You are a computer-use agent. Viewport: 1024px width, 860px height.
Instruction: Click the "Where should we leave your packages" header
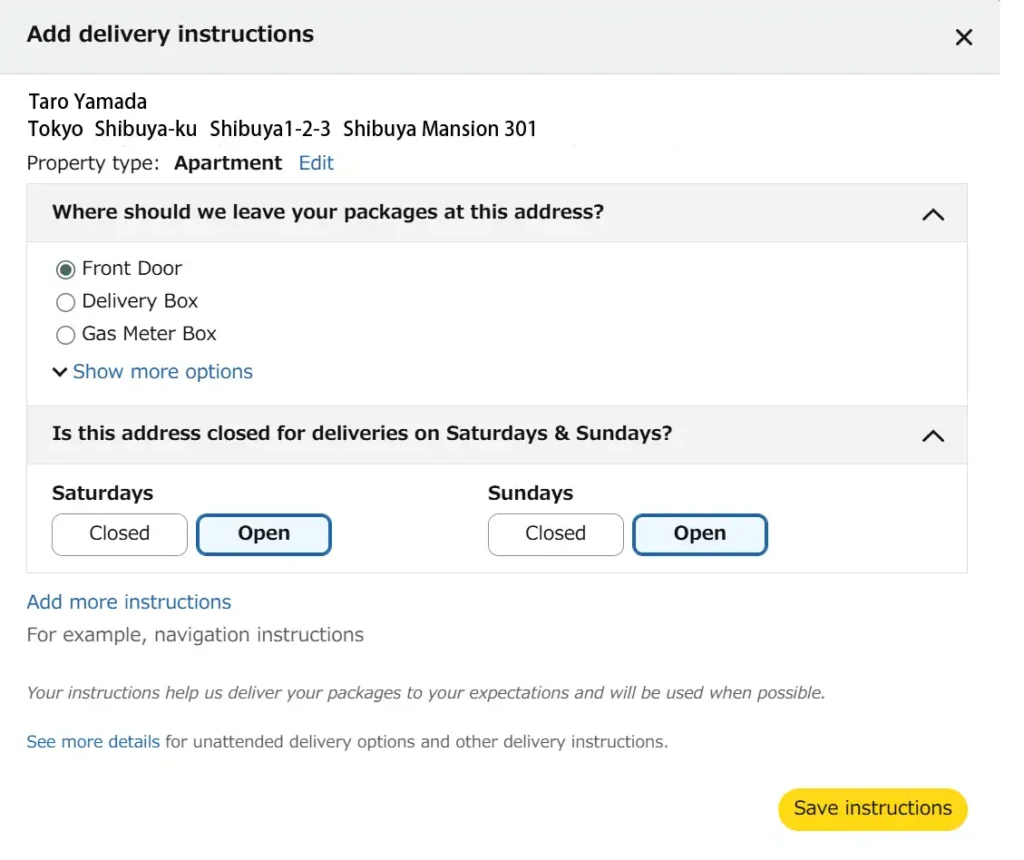tap(328, 212)
